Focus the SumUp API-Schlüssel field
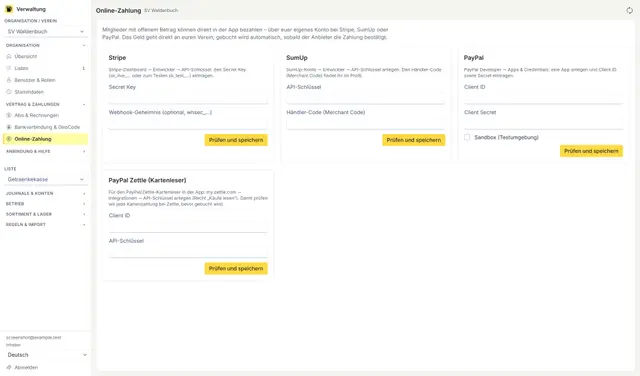Image resolution: width=640 pixels, height=376 pixels. [366, 98]
